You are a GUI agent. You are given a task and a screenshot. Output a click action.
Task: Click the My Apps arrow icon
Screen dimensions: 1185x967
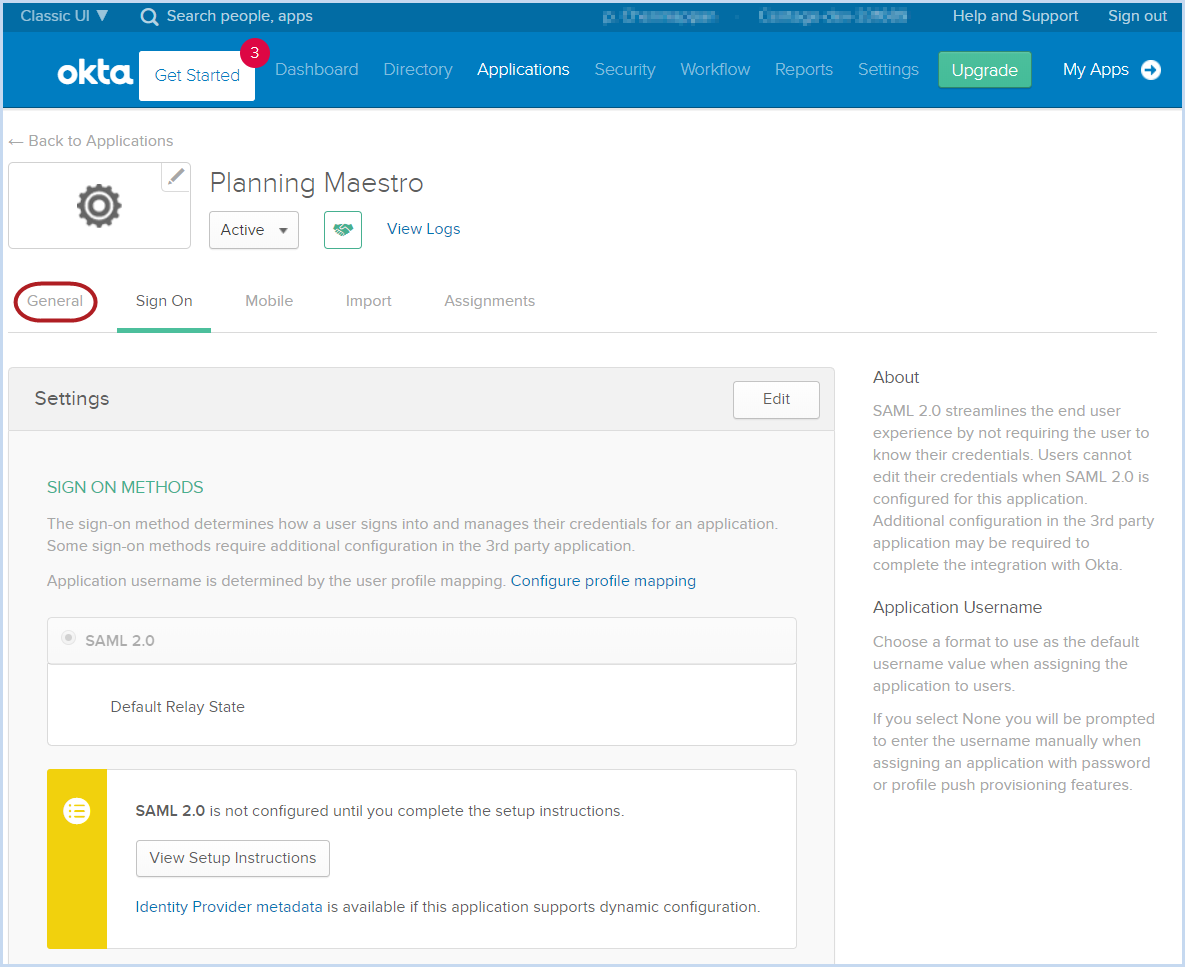tap(1151, 70)
